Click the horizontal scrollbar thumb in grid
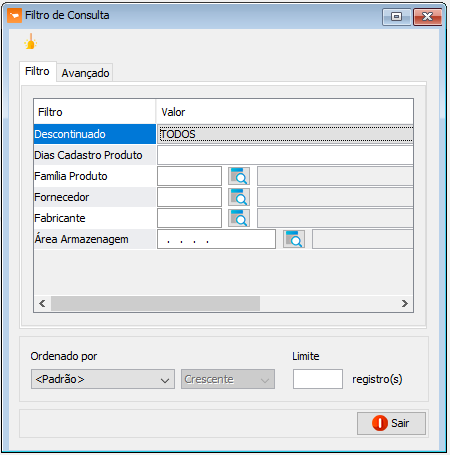Screen dimensions: 450x455 pos(155,303)
